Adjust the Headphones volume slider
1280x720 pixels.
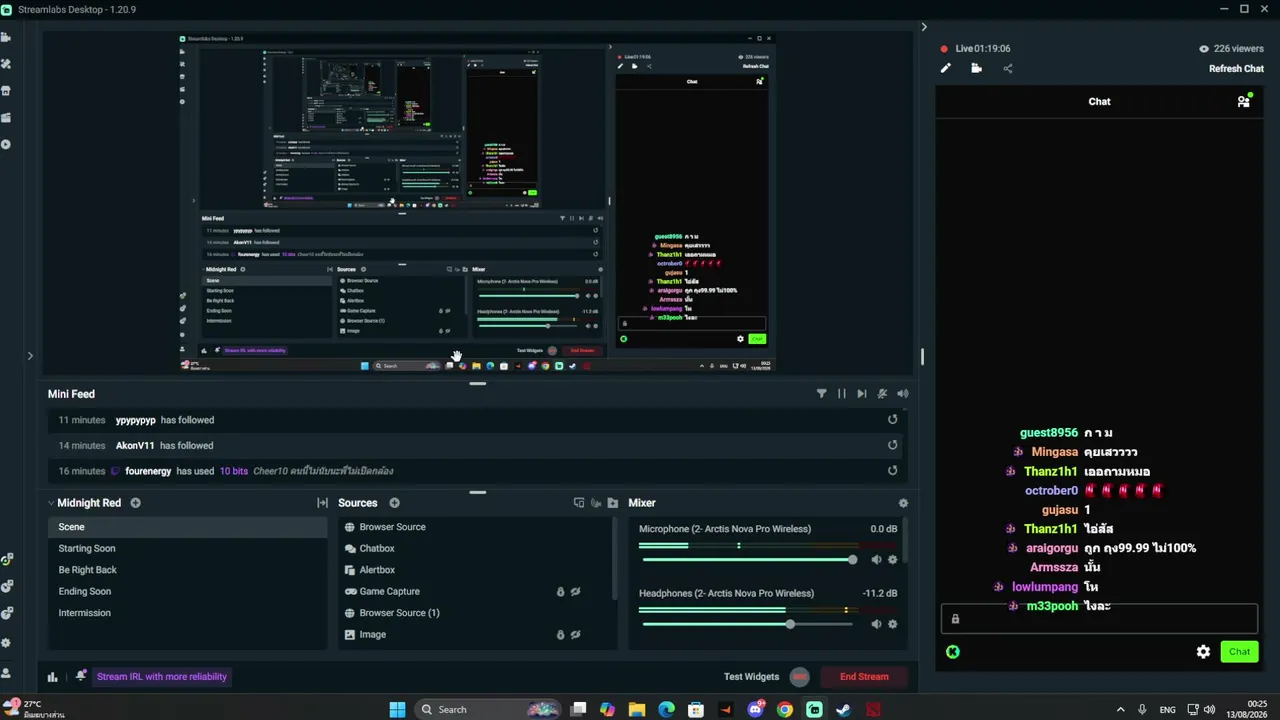click(x=747, y=624)
